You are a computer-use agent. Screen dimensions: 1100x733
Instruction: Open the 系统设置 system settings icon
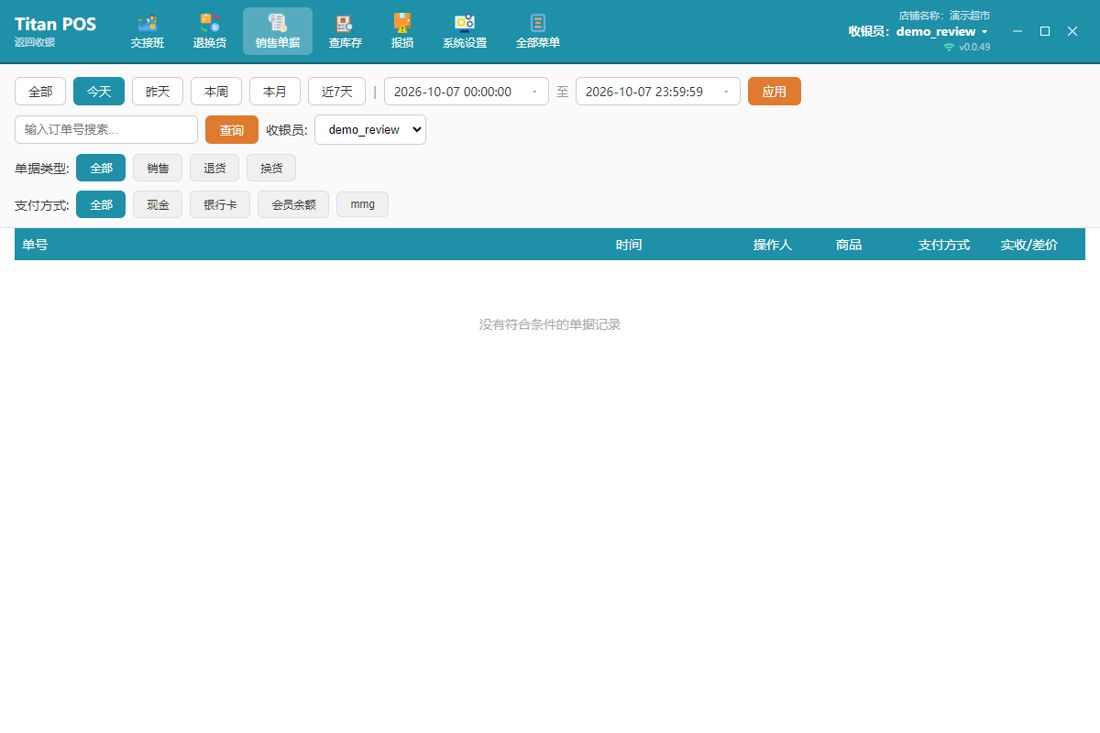pos(464,32)
